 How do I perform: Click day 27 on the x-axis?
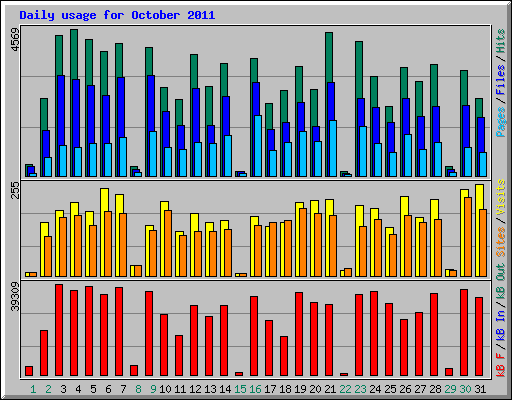coord(420,389)
